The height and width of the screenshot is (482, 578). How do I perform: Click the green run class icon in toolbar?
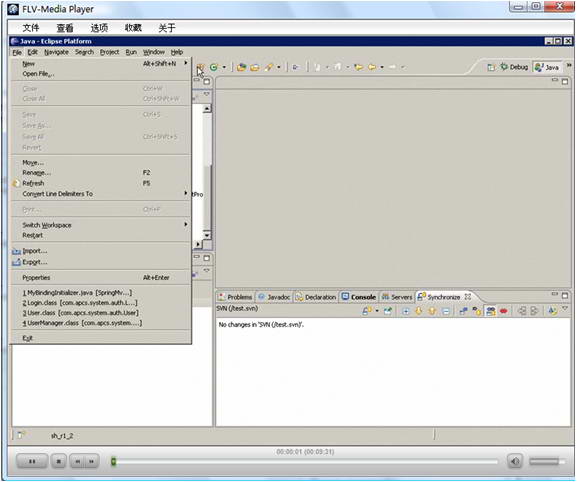coord(213,67)
